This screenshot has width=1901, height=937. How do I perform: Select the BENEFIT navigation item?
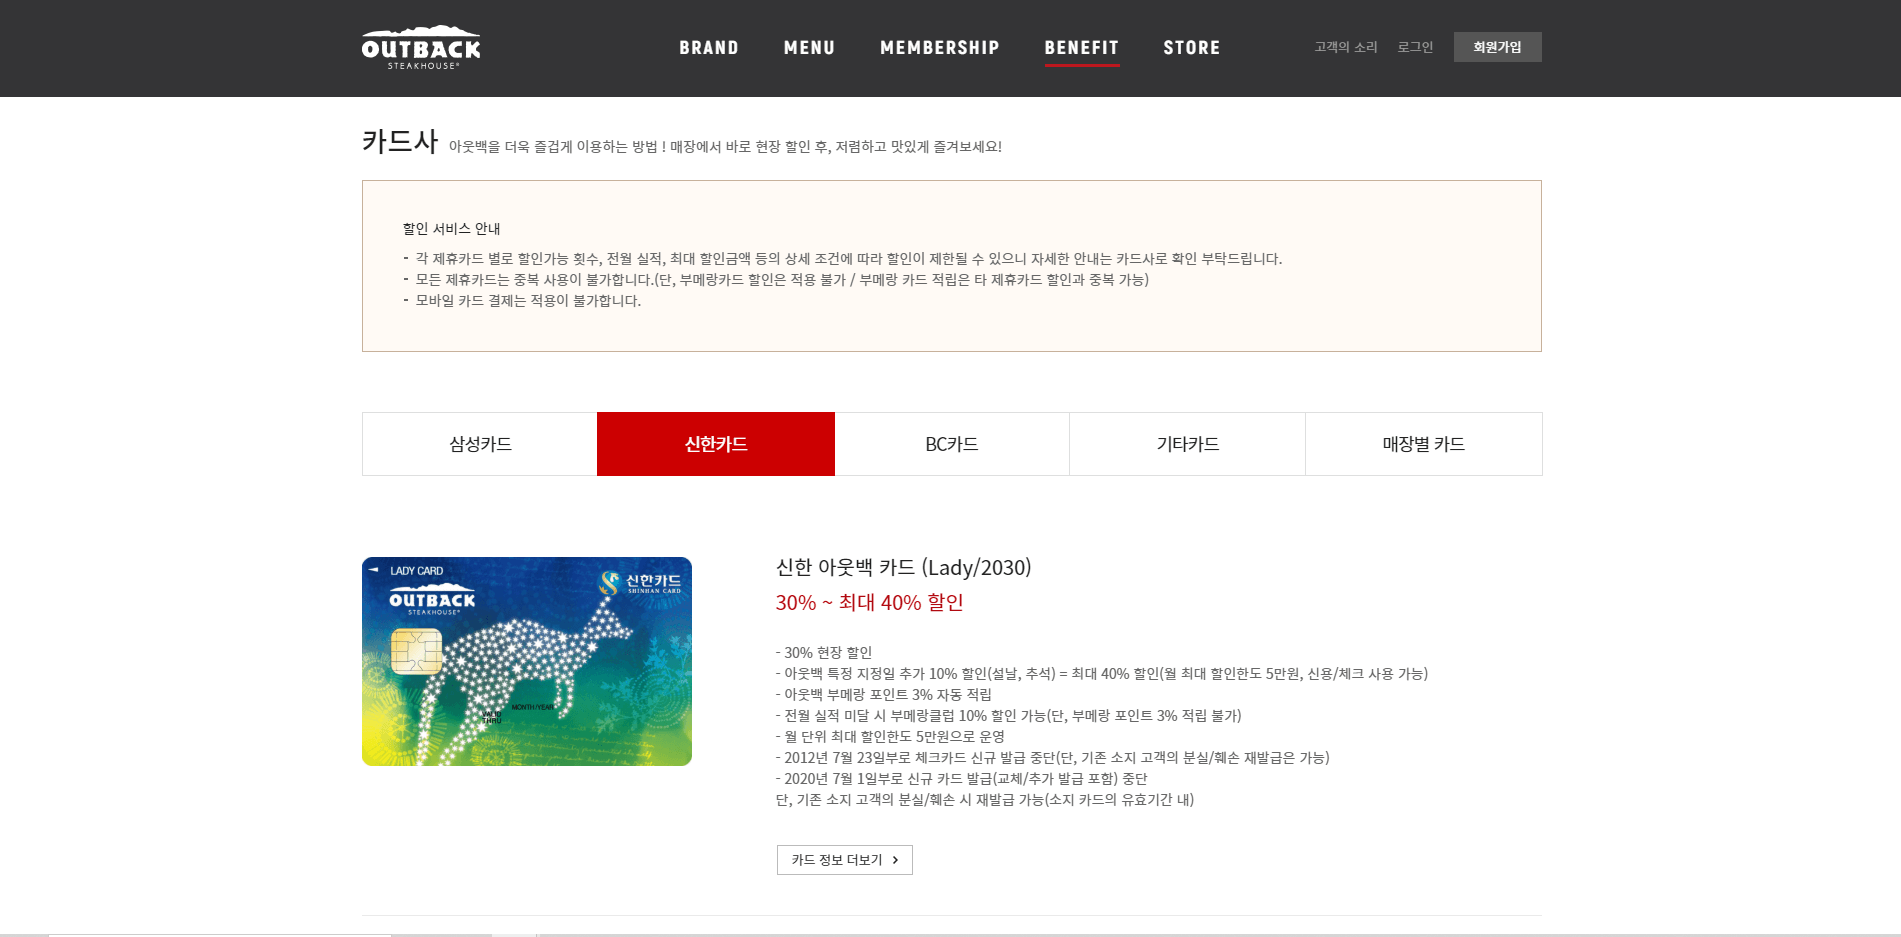coord(1081,48)
